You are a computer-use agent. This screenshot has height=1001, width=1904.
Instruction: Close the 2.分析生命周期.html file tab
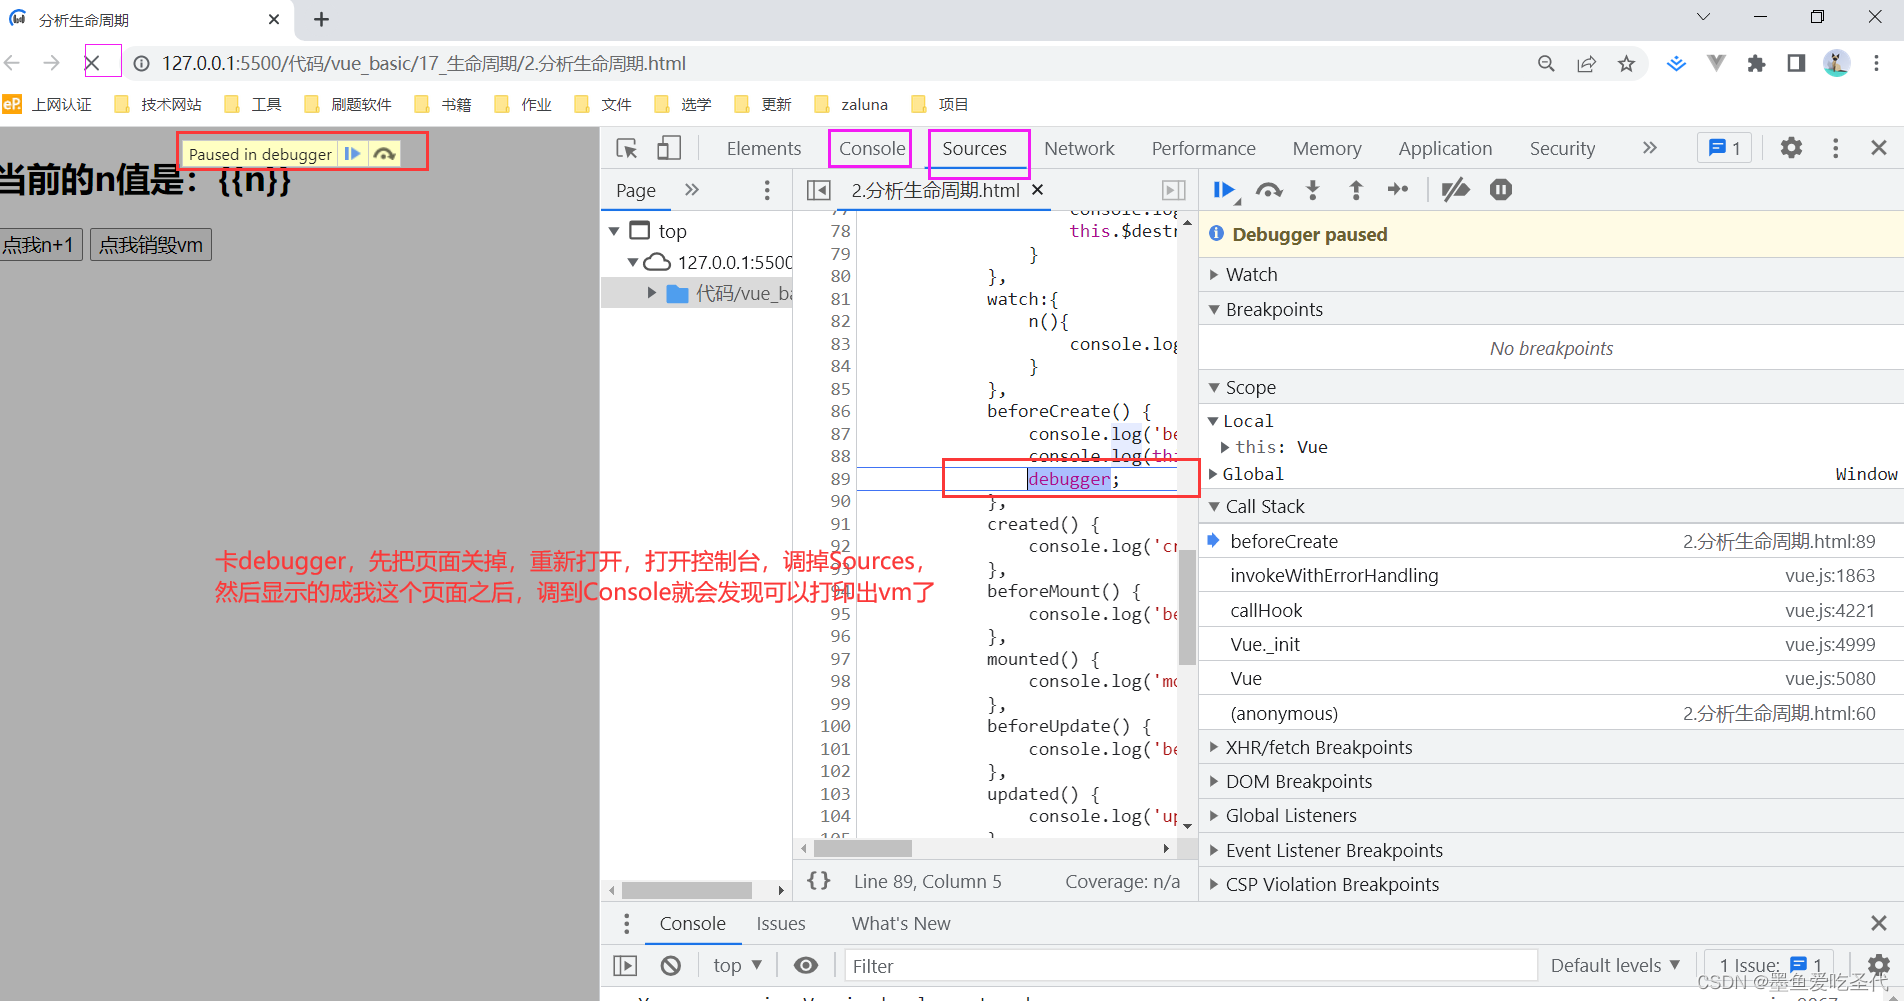coord(1038,189)
